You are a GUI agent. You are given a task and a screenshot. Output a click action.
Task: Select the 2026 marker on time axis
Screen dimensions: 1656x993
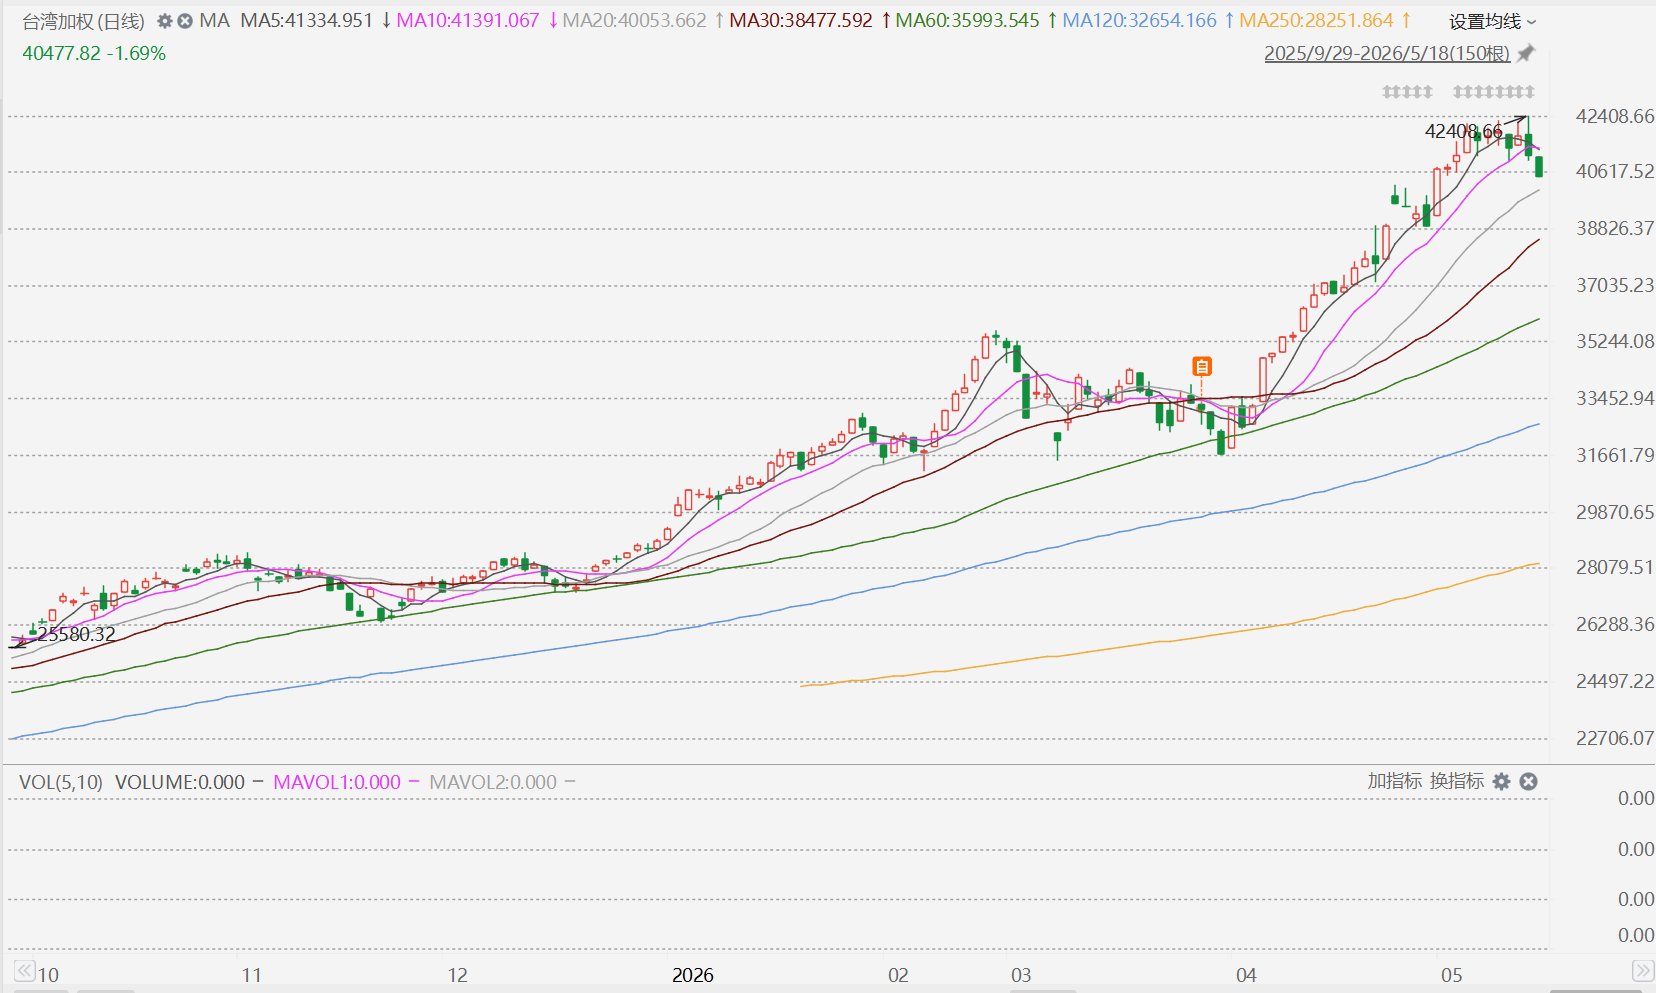click(x=693, y=975)
